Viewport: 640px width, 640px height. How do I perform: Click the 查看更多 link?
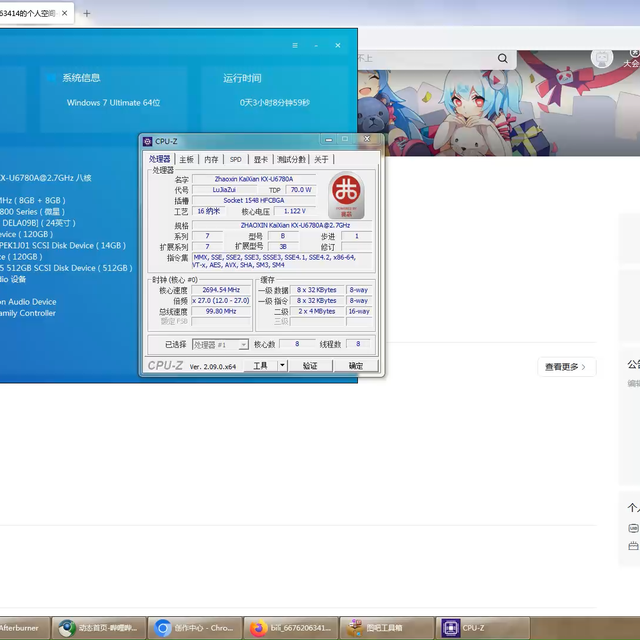[567, 367]
